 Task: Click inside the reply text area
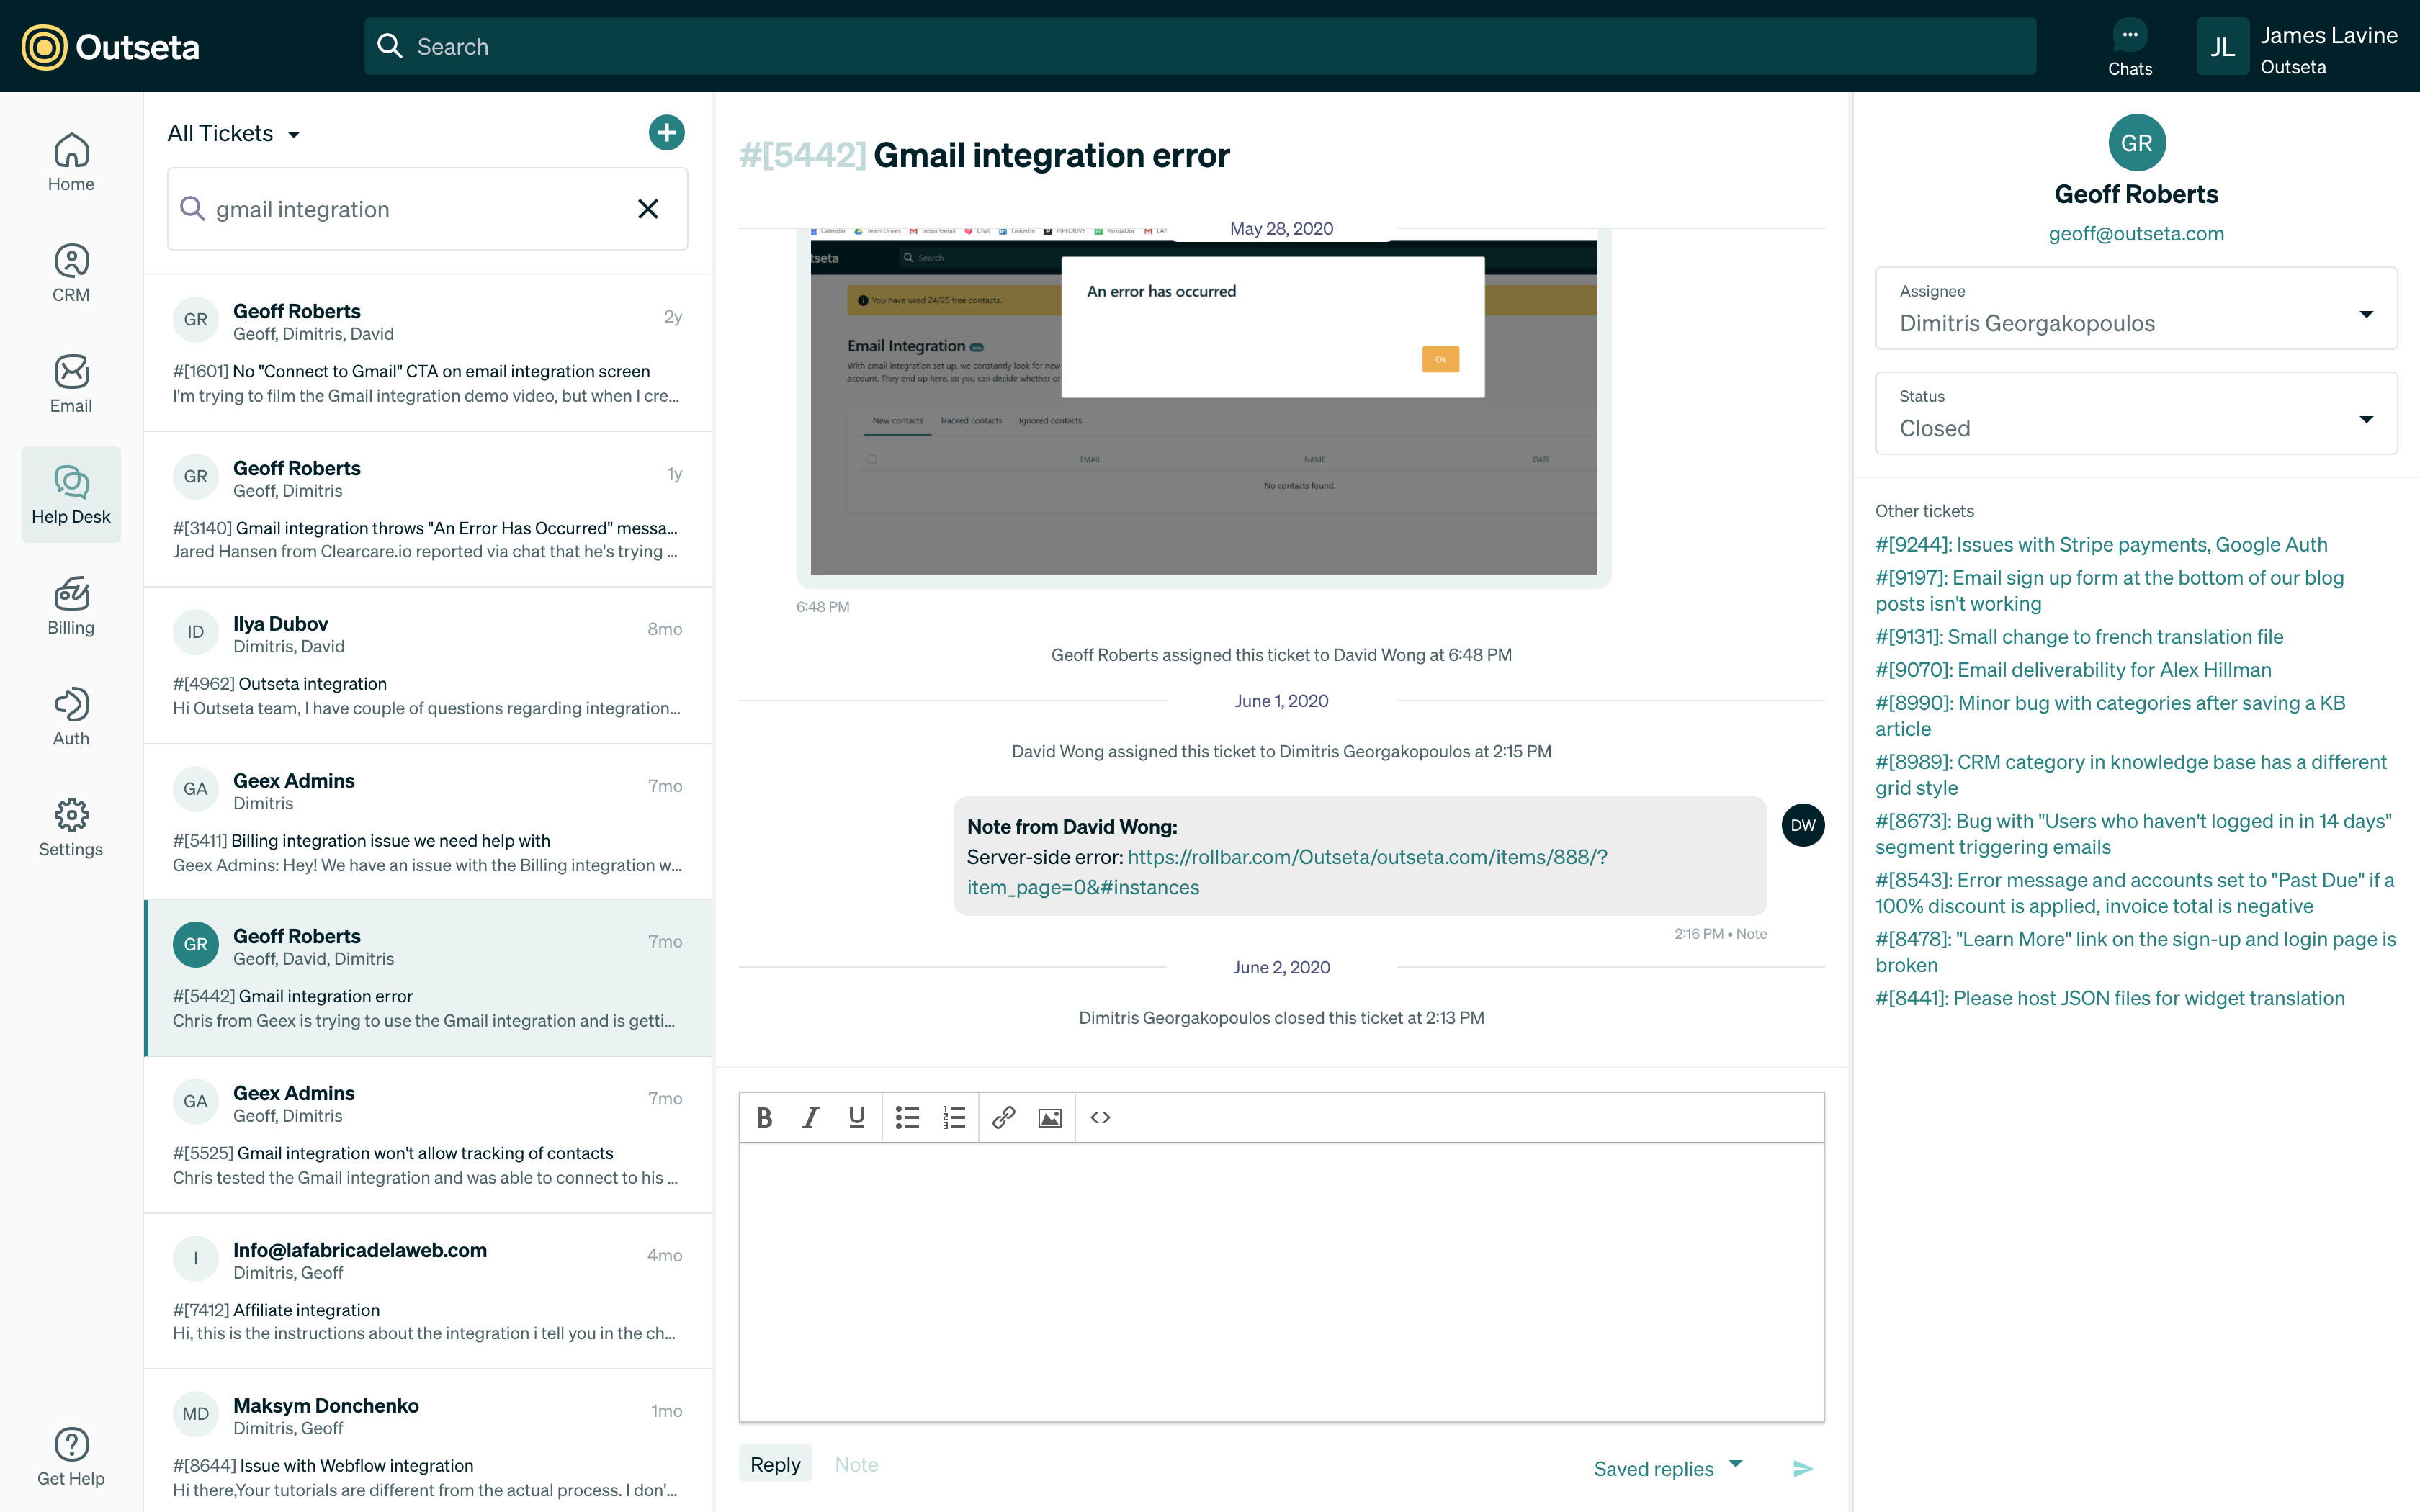(x=1281, y=1281)
